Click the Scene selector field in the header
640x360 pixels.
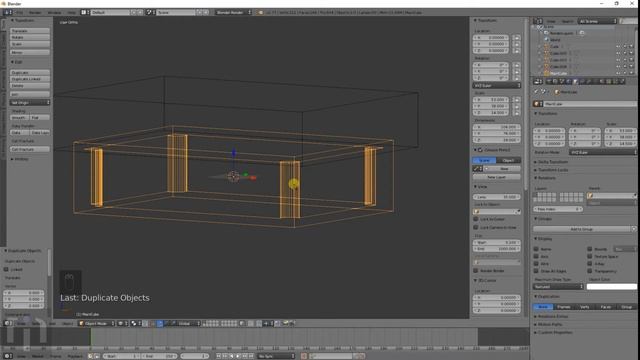176,13
